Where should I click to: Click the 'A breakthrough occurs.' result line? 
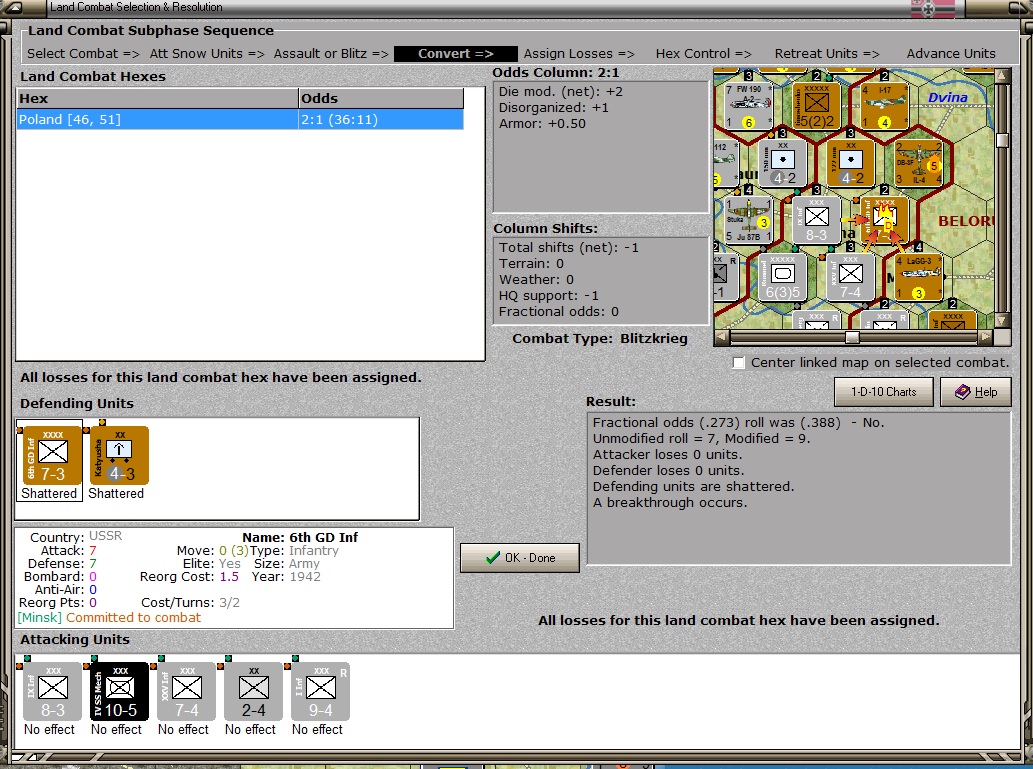pyautogui.click(x=670, y=503)
